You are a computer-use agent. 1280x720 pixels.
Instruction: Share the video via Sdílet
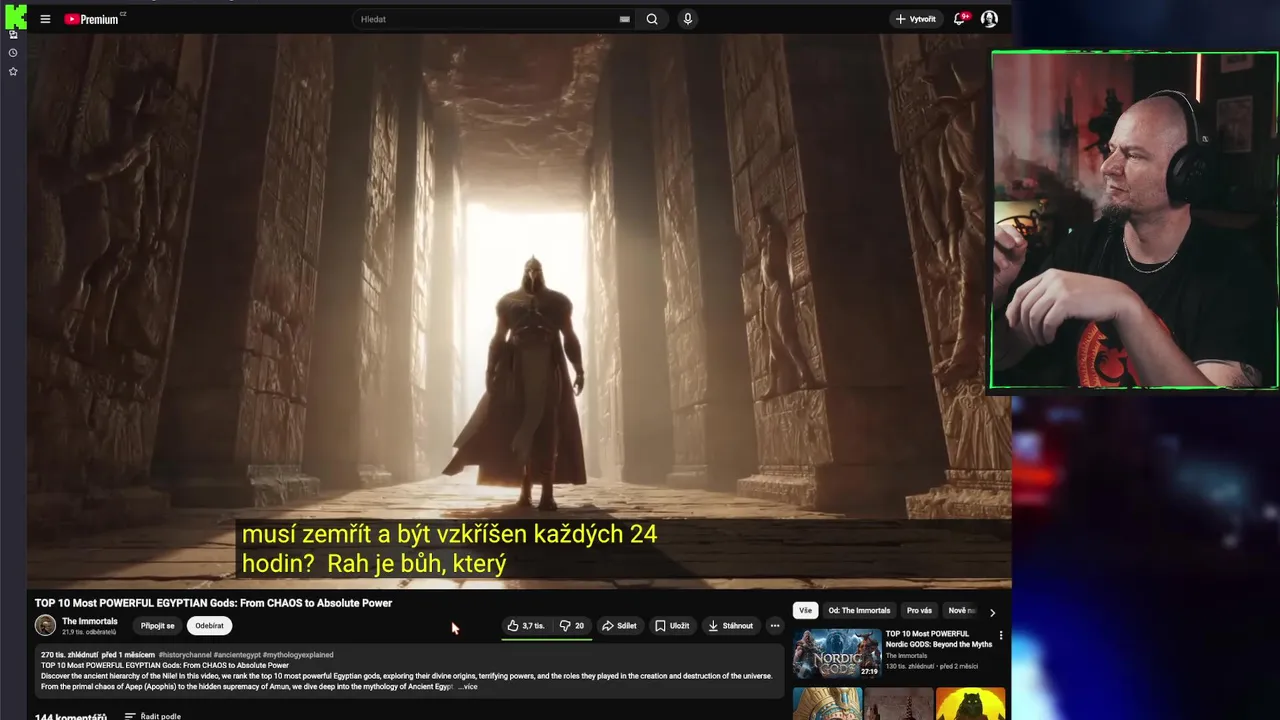[x=619, y=626]
